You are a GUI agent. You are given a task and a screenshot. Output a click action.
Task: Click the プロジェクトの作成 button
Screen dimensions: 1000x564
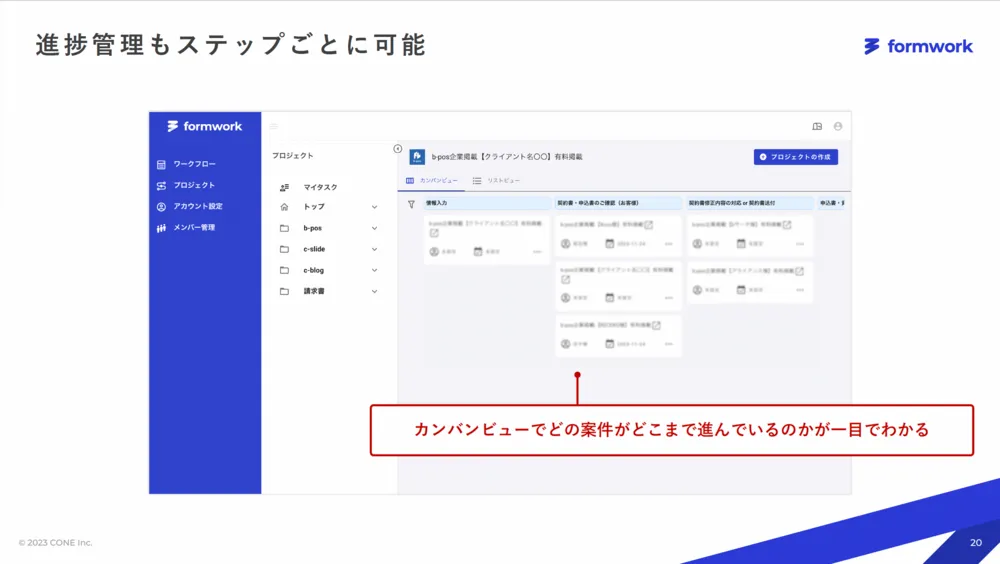pyautogui.click(x=796, y=157)
